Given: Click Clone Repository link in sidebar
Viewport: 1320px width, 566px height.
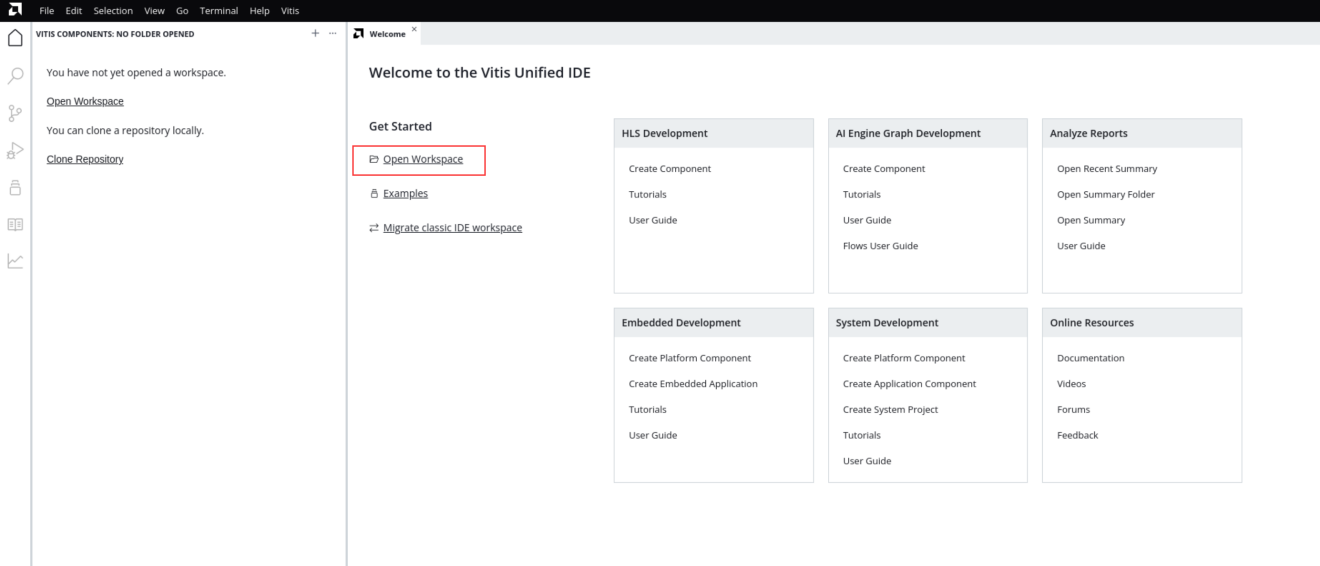Looking at the screenshot, I should tap(85, 159).
